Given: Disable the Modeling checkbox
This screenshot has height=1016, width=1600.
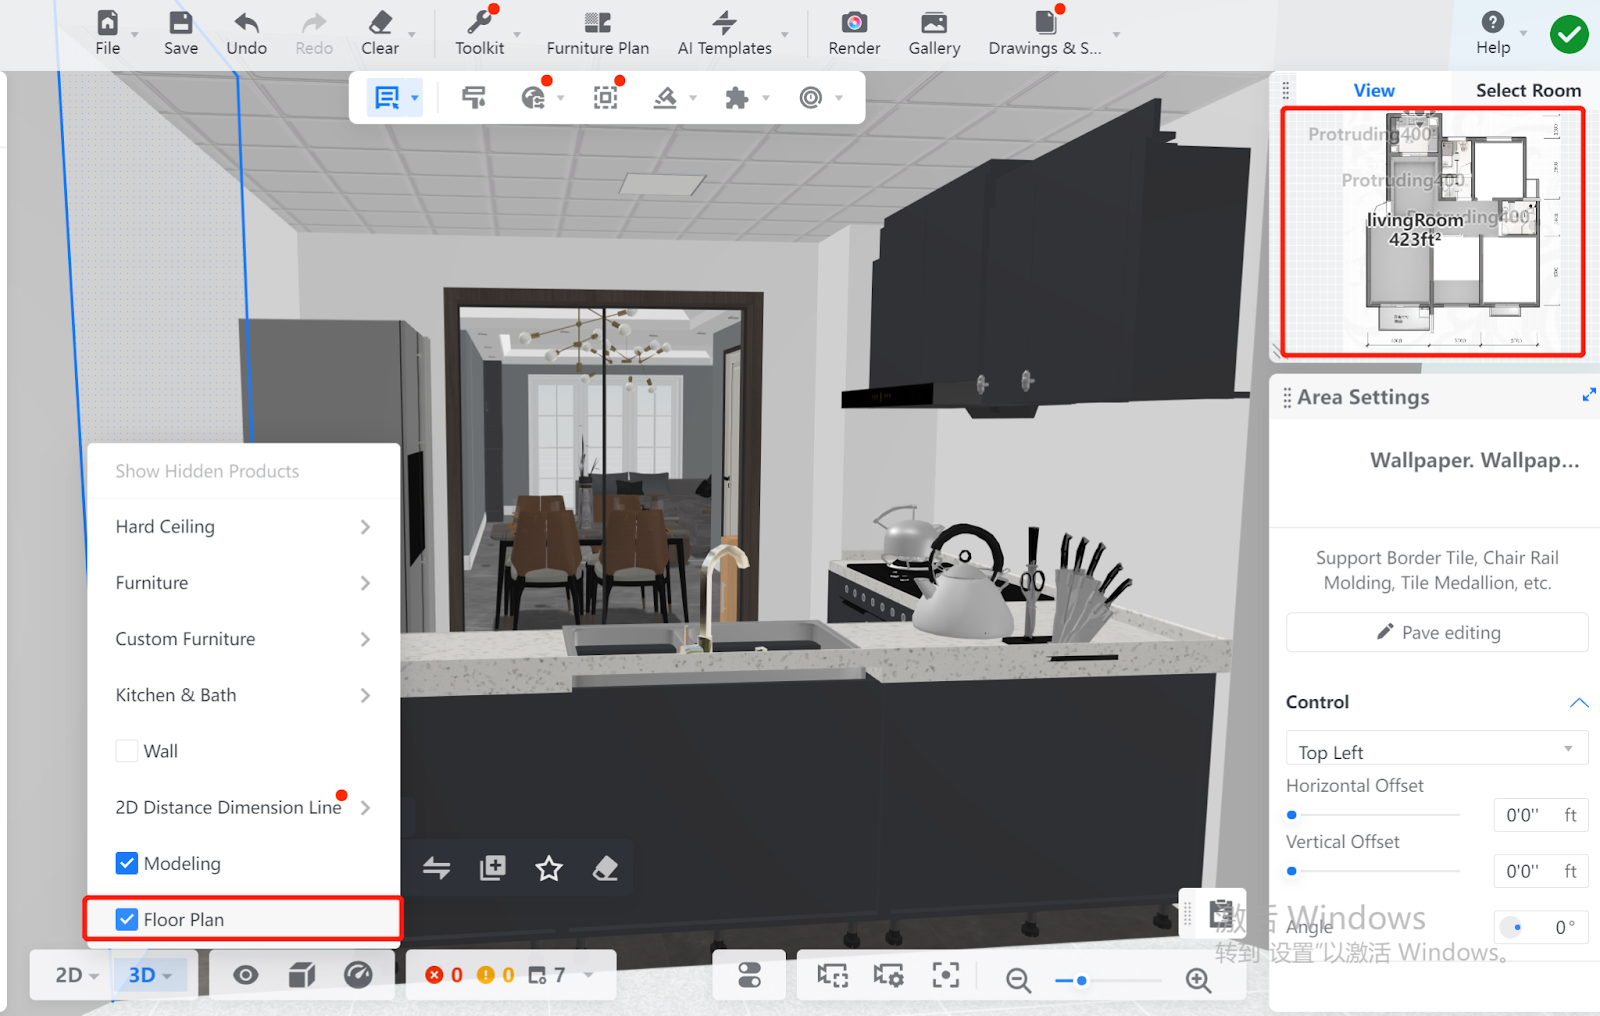Looking at the screenshot, I should [x=127, y=863].
